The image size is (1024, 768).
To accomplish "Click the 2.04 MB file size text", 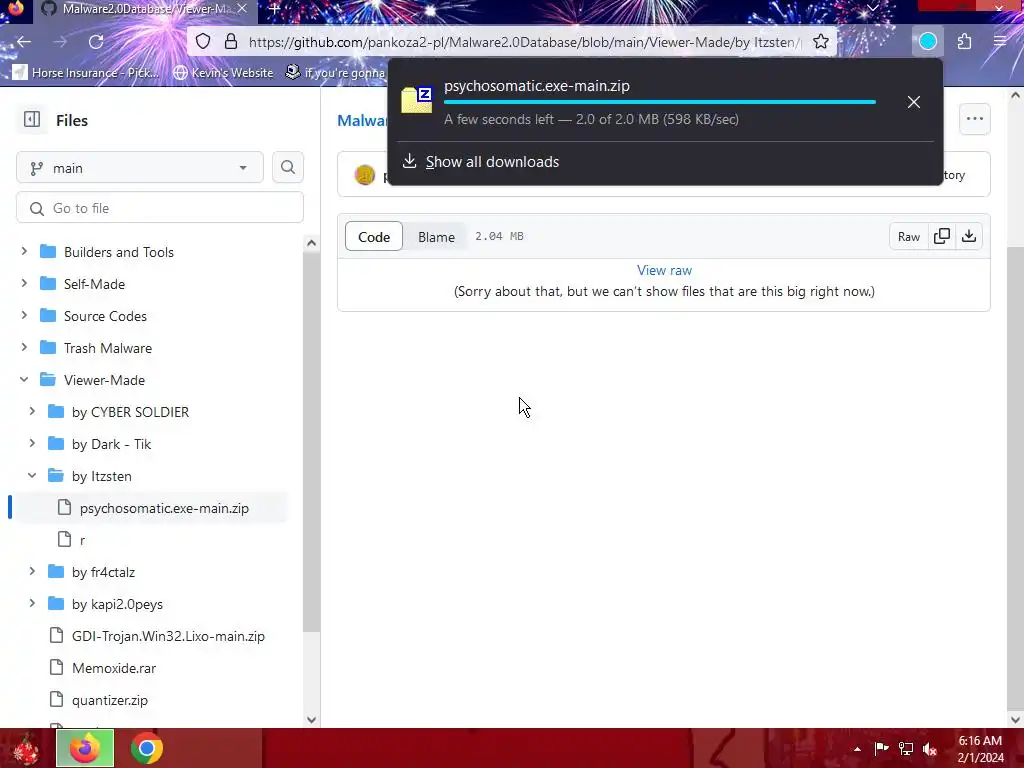I will point(499,236).
